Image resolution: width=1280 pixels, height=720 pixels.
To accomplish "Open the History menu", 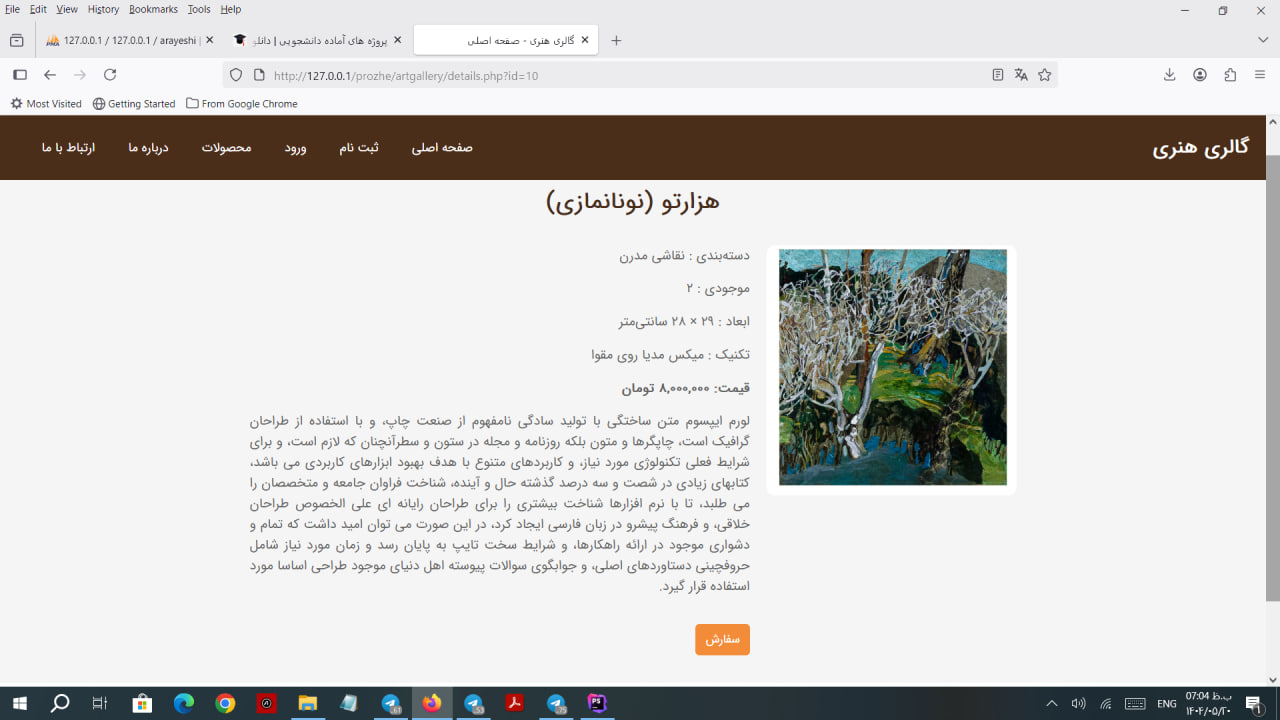I will pyautogui.click(x=103, y=9).
